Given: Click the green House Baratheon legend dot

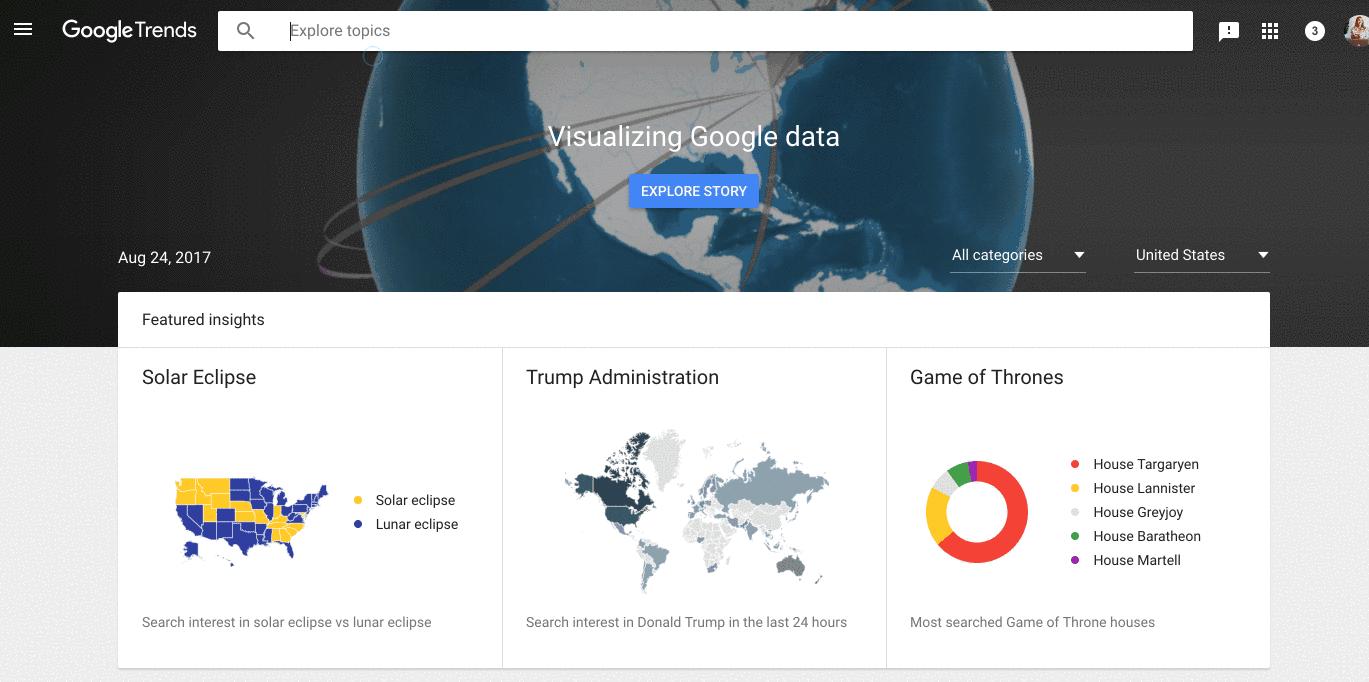Looking at the screenshot, I should tap(1075, 536).
